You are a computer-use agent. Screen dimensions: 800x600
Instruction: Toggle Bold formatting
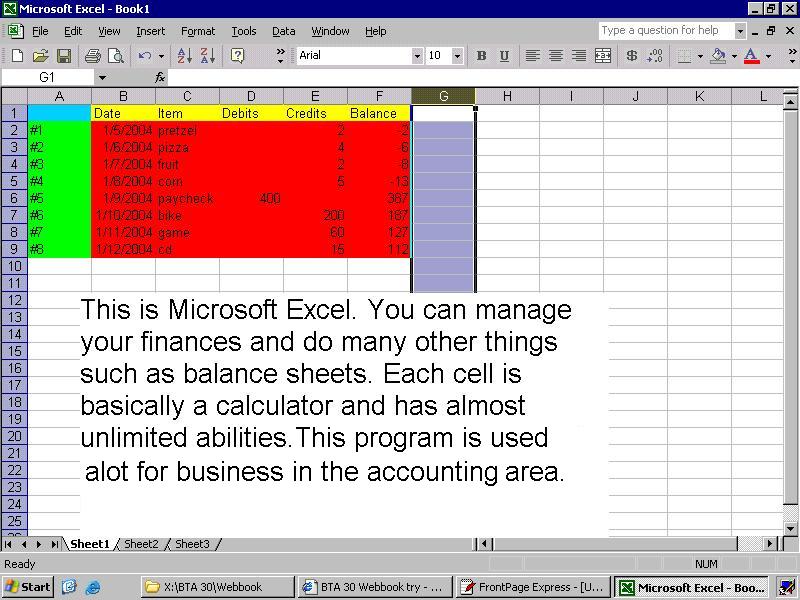click(x=481, y=56)
